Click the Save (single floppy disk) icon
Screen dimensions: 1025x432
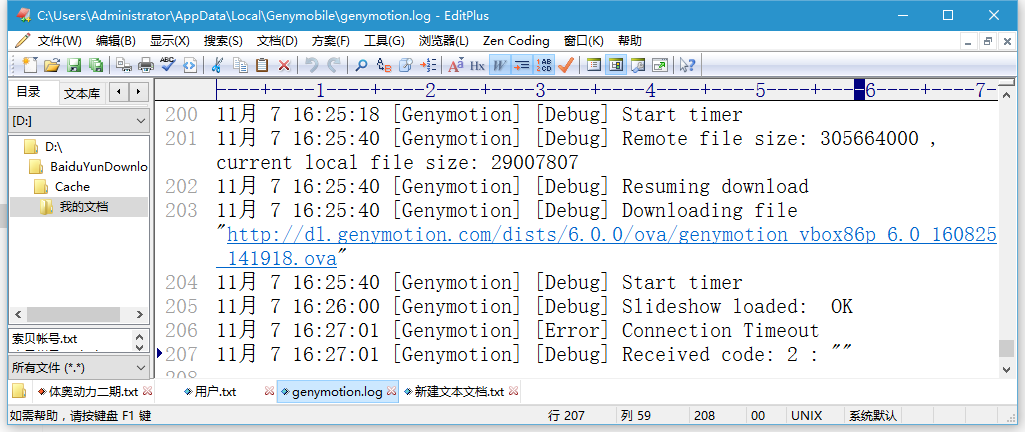(74, 65)
